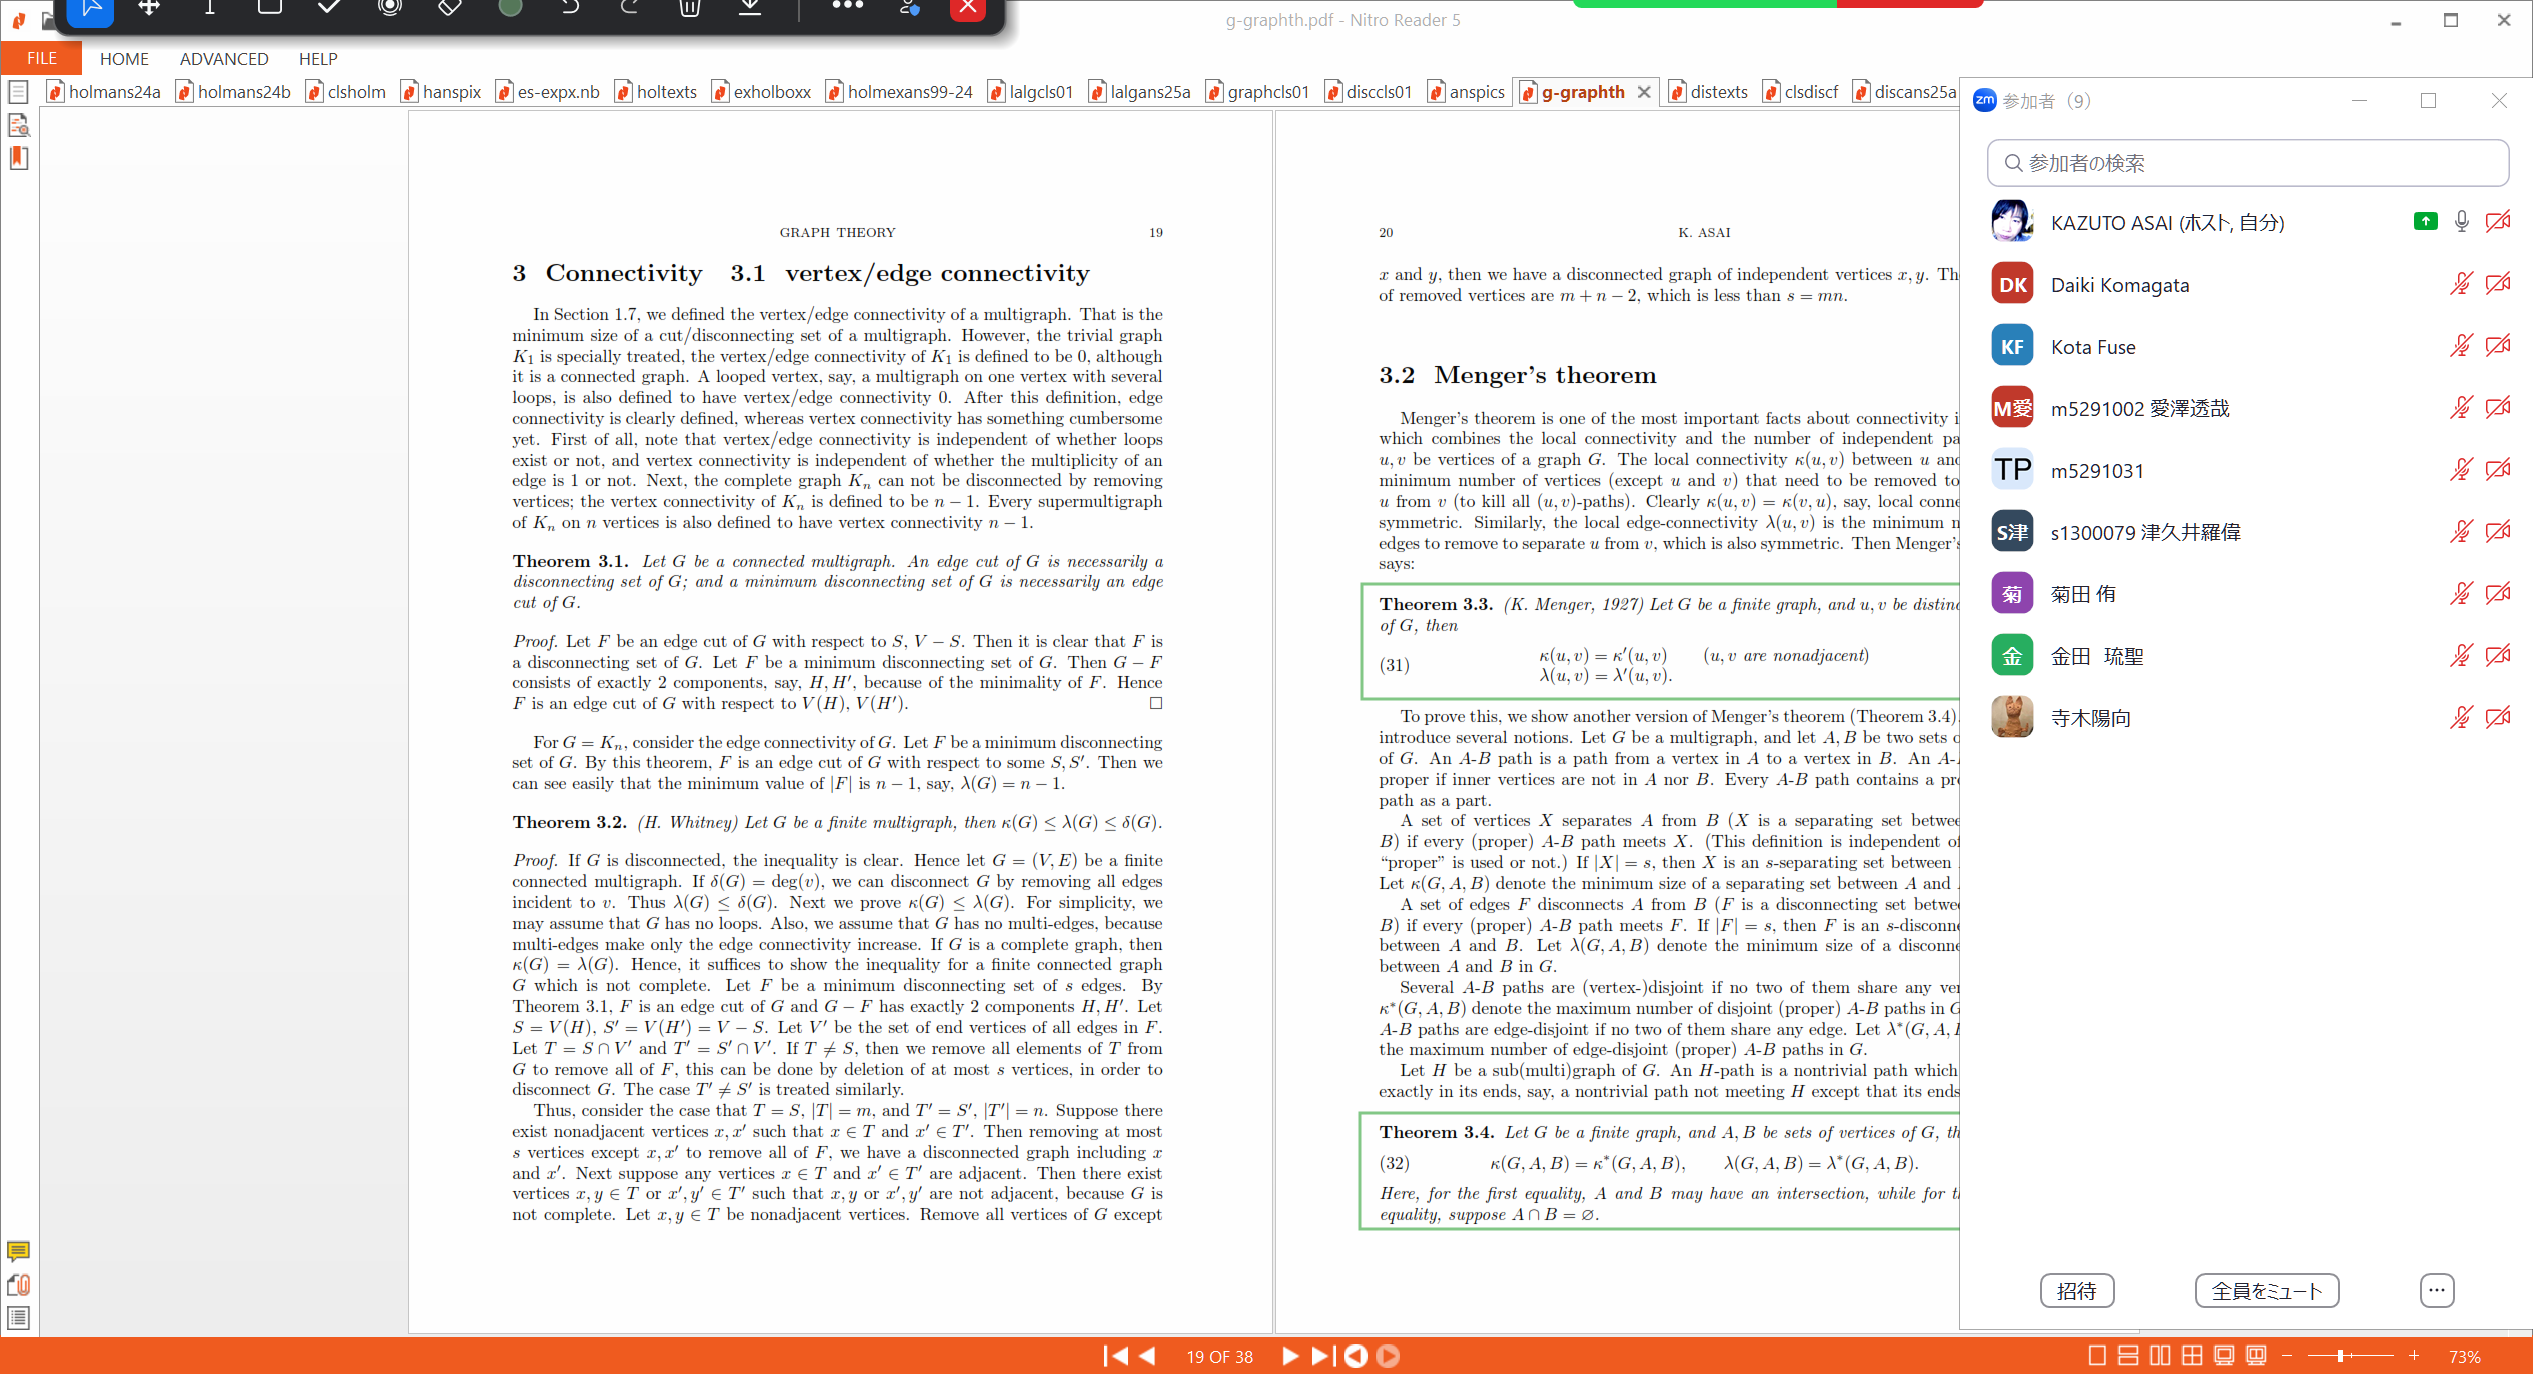Open the distexts document tab

coord(1708,92)
